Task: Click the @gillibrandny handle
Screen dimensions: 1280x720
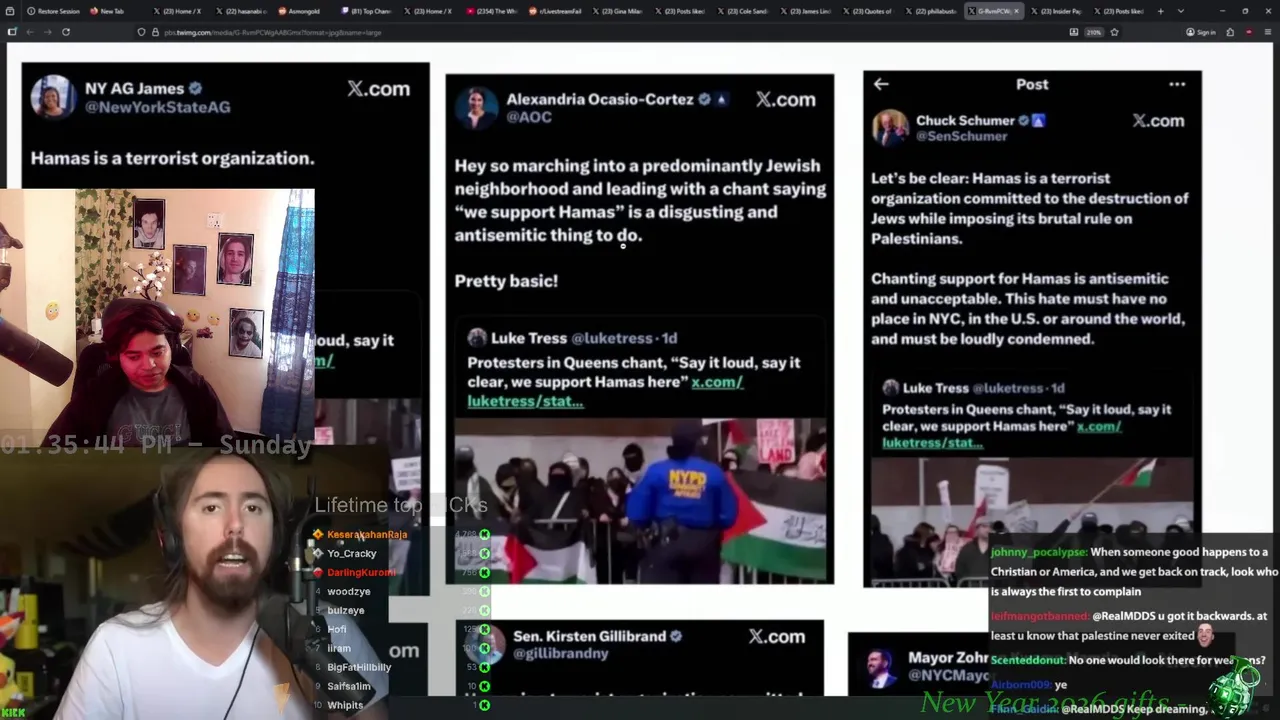Action: [x=560, y=653]
